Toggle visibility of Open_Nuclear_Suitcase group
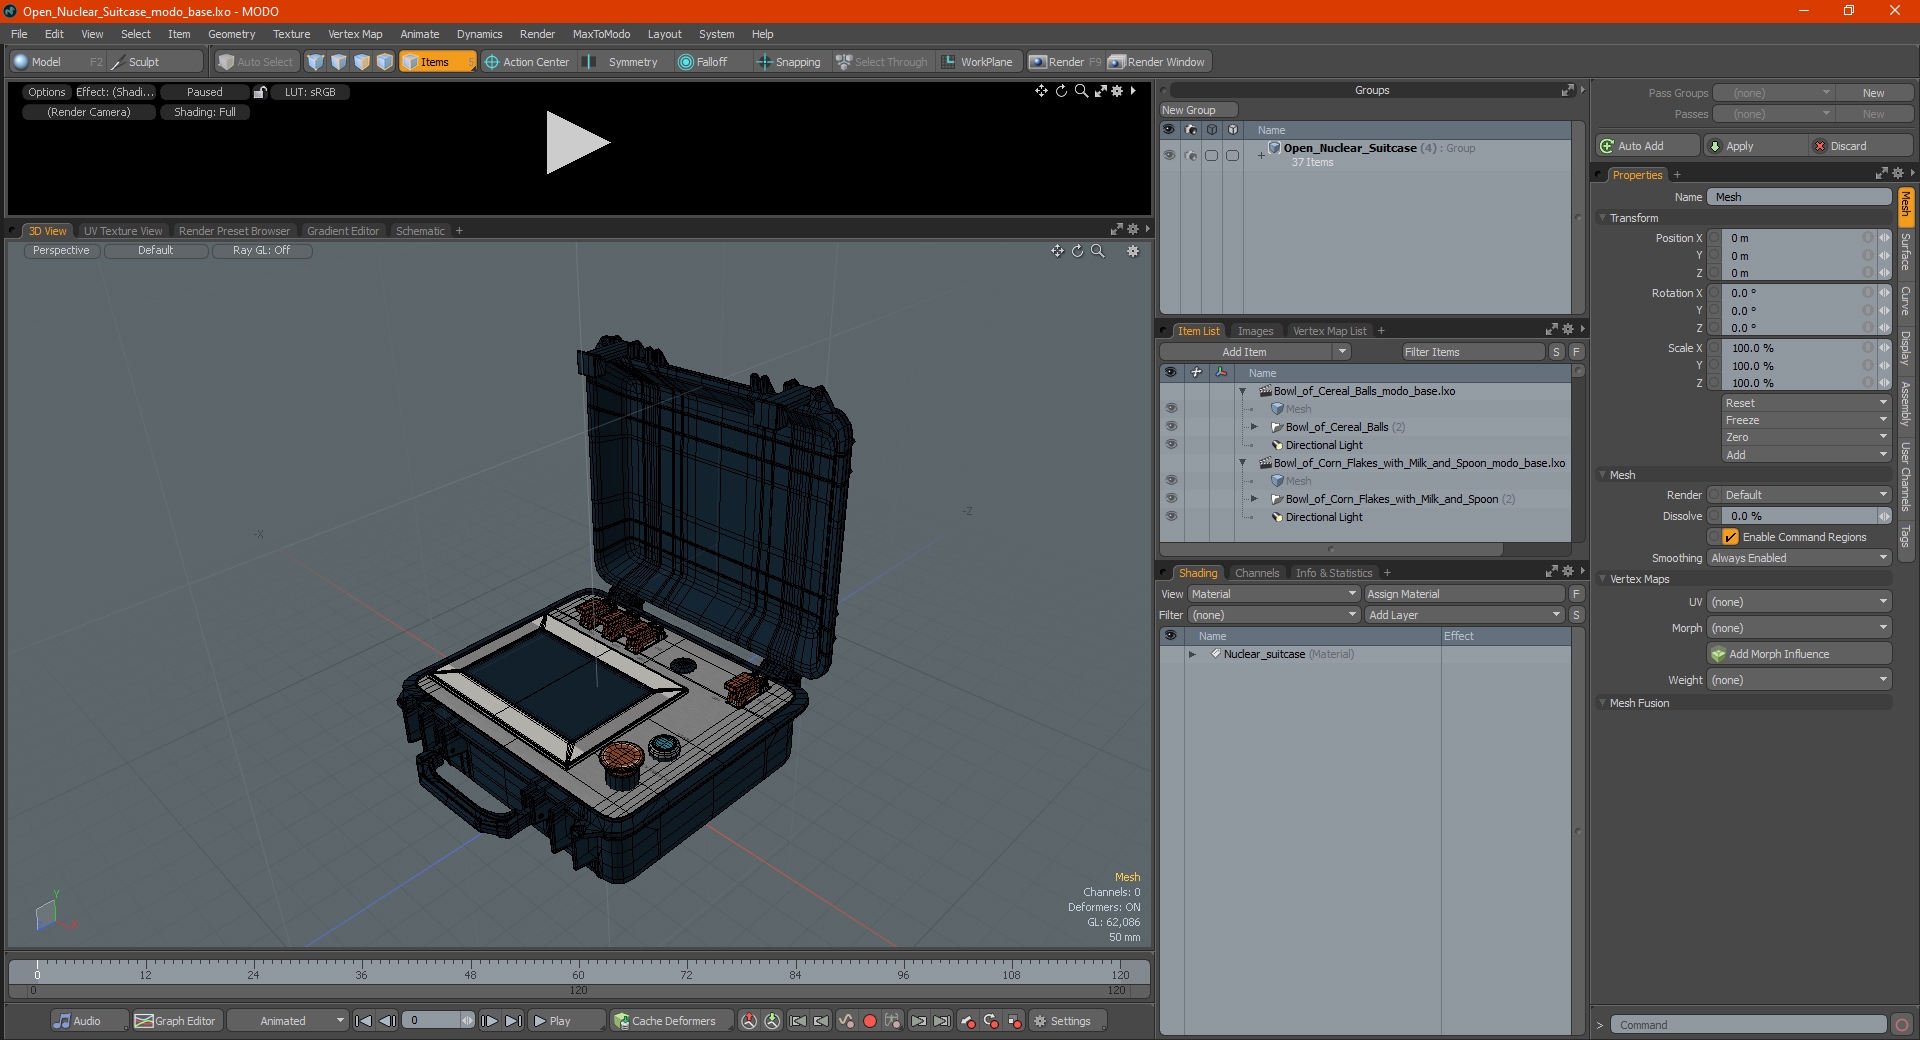The height and width of the screenshot is (1040, 1920). click(x=1169, y=155)
